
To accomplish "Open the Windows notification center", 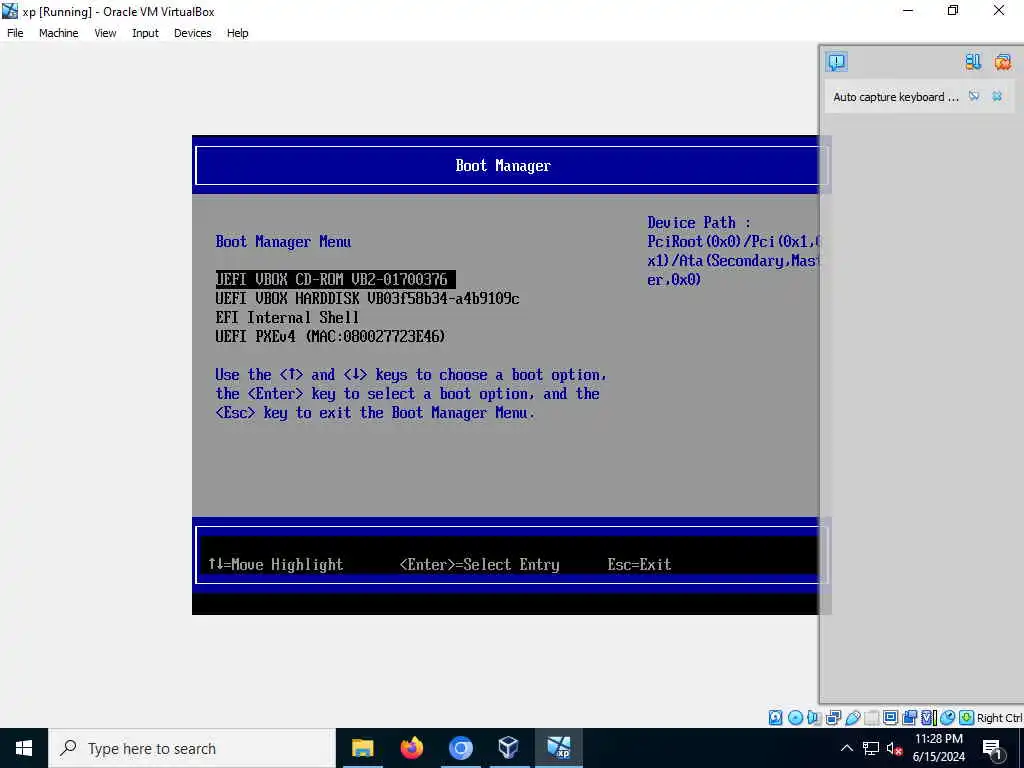I will tap(993, 748).
